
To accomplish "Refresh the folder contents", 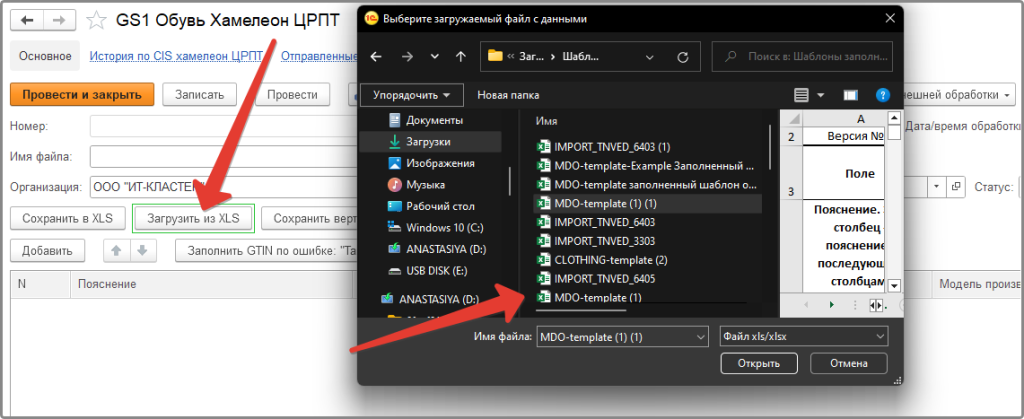I will [x=683, y=57].
